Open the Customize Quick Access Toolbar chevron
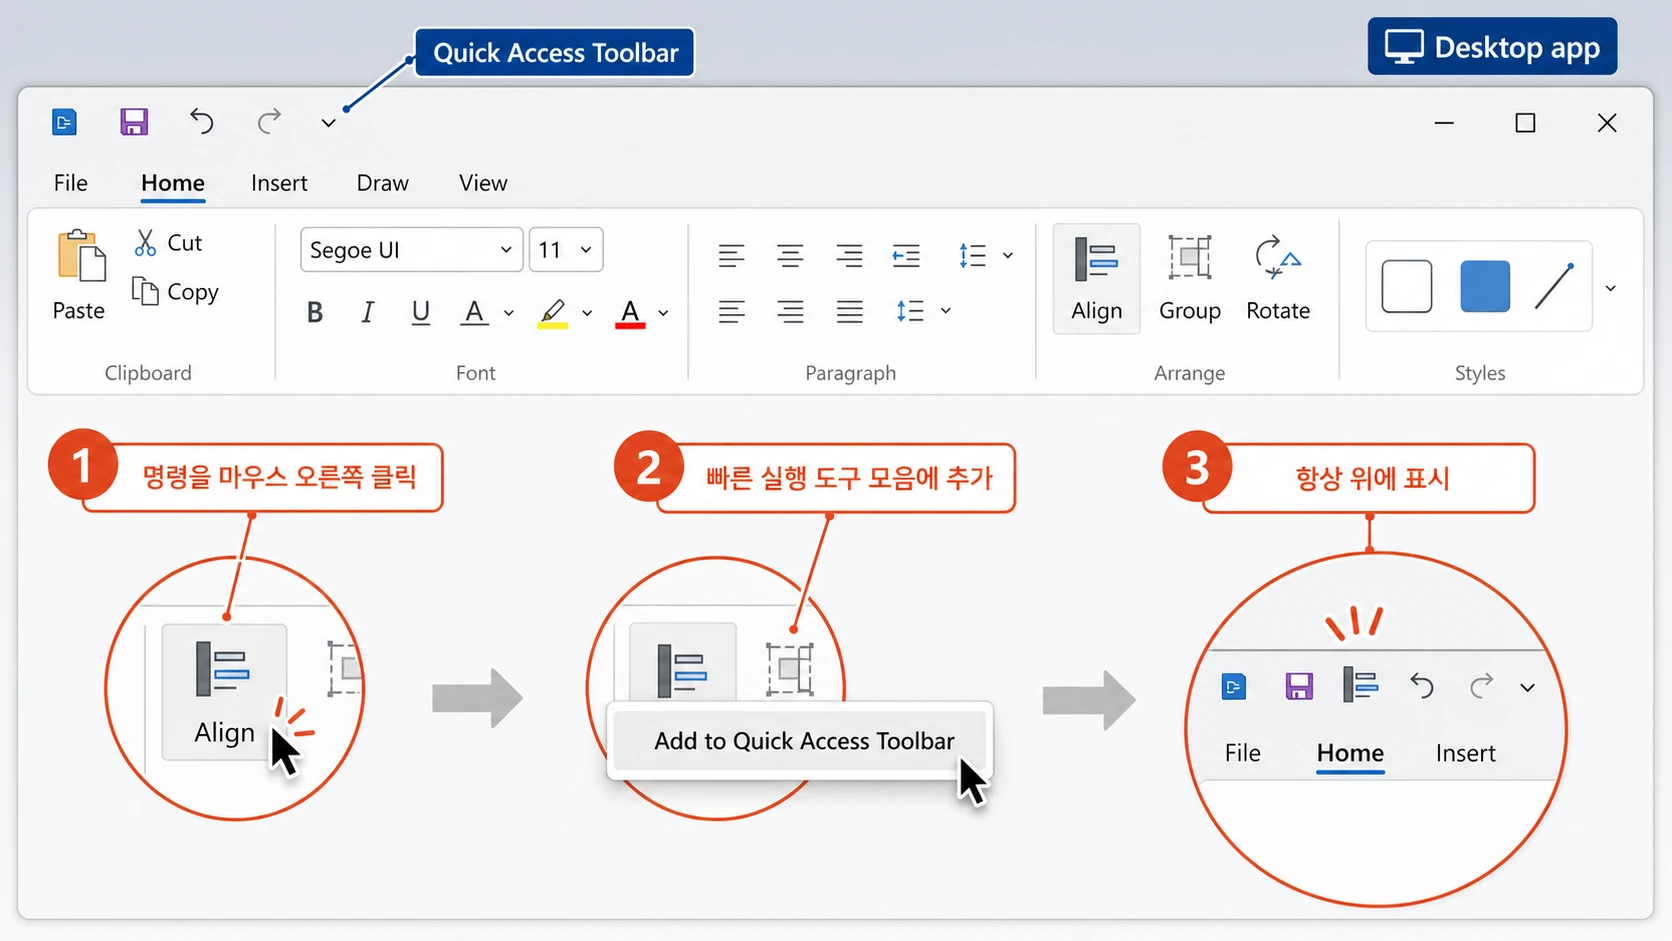The image size is (1672, 941). 328,123
